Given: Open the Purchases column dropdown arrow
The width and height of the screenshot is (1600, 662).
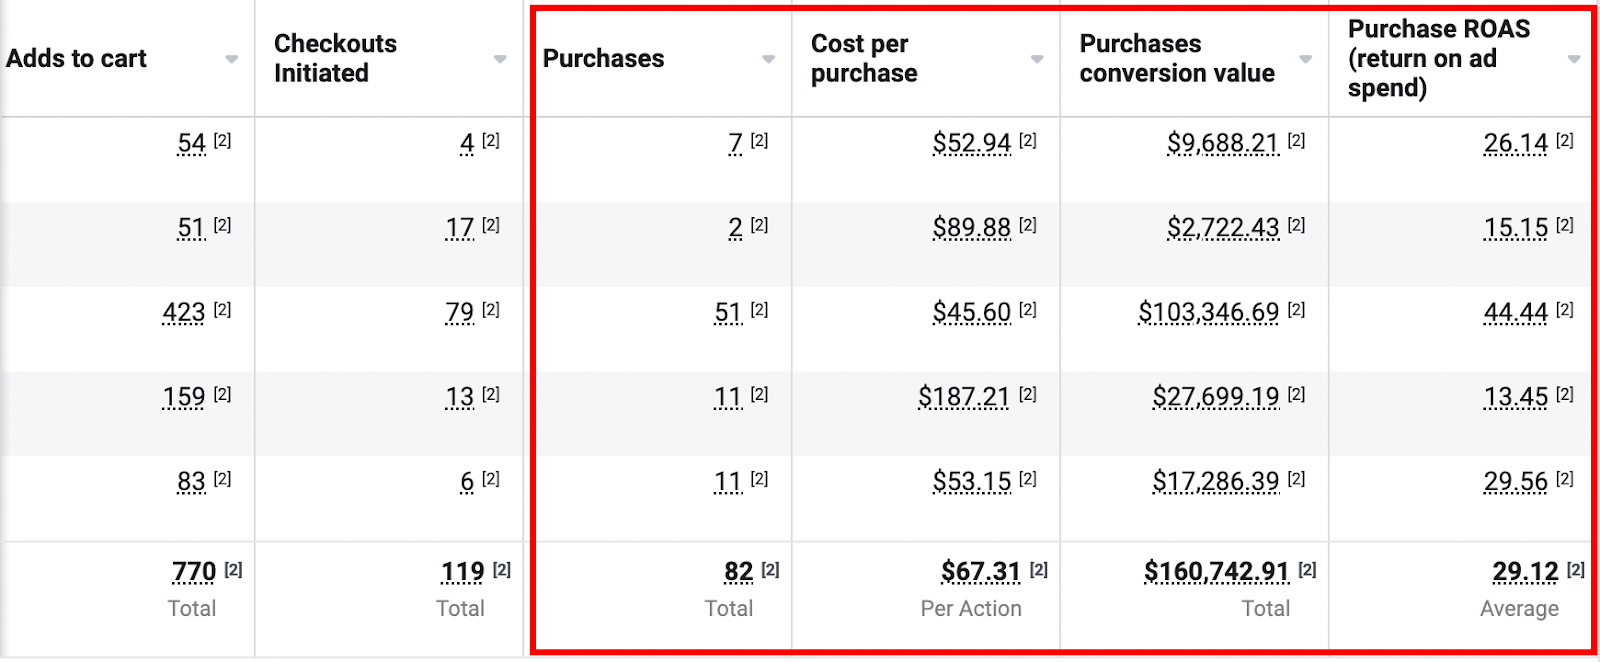Looking at the screenshot, I should point(768,59).
